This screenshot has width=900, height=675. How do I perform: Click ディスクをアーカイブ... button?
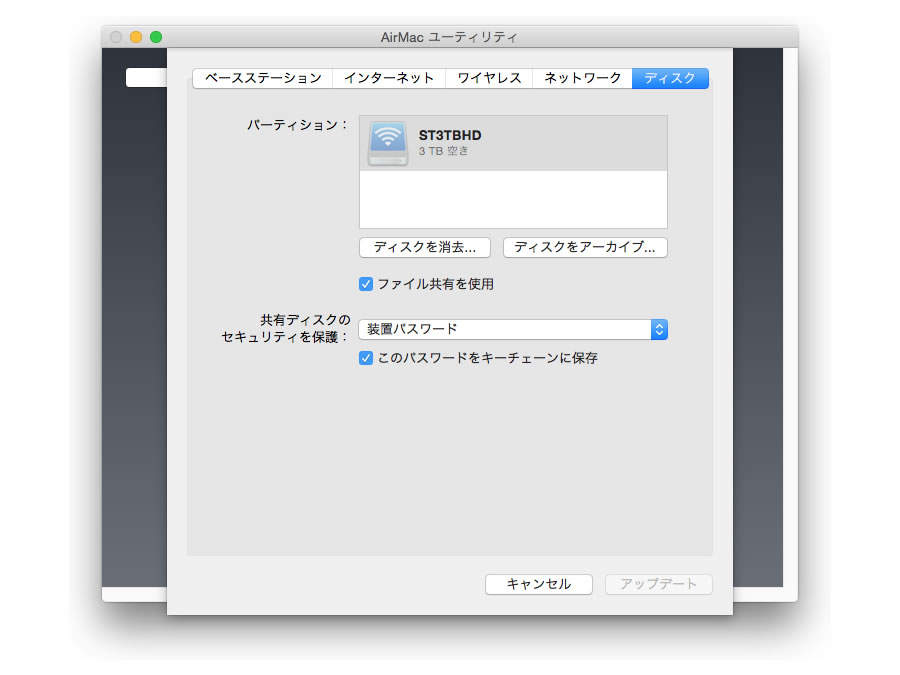pos(585,247)
